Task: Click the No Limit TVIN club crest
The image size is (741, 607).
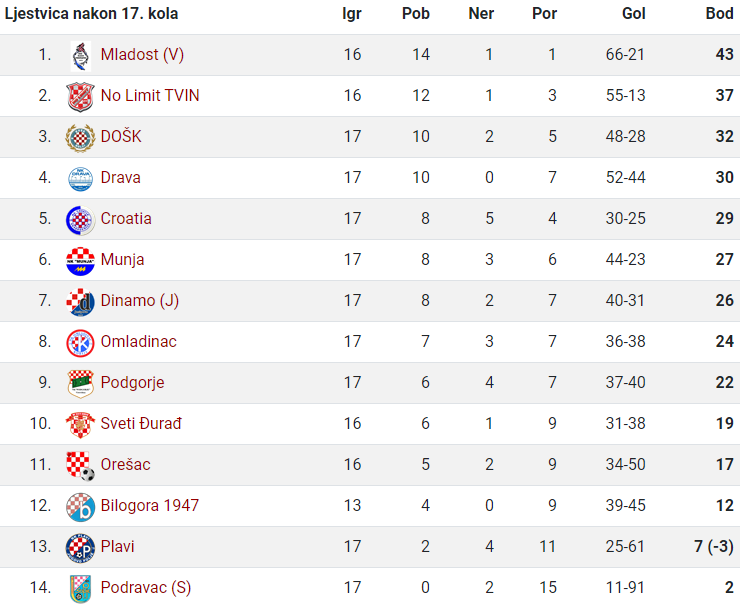Action: tap(80, 96)
